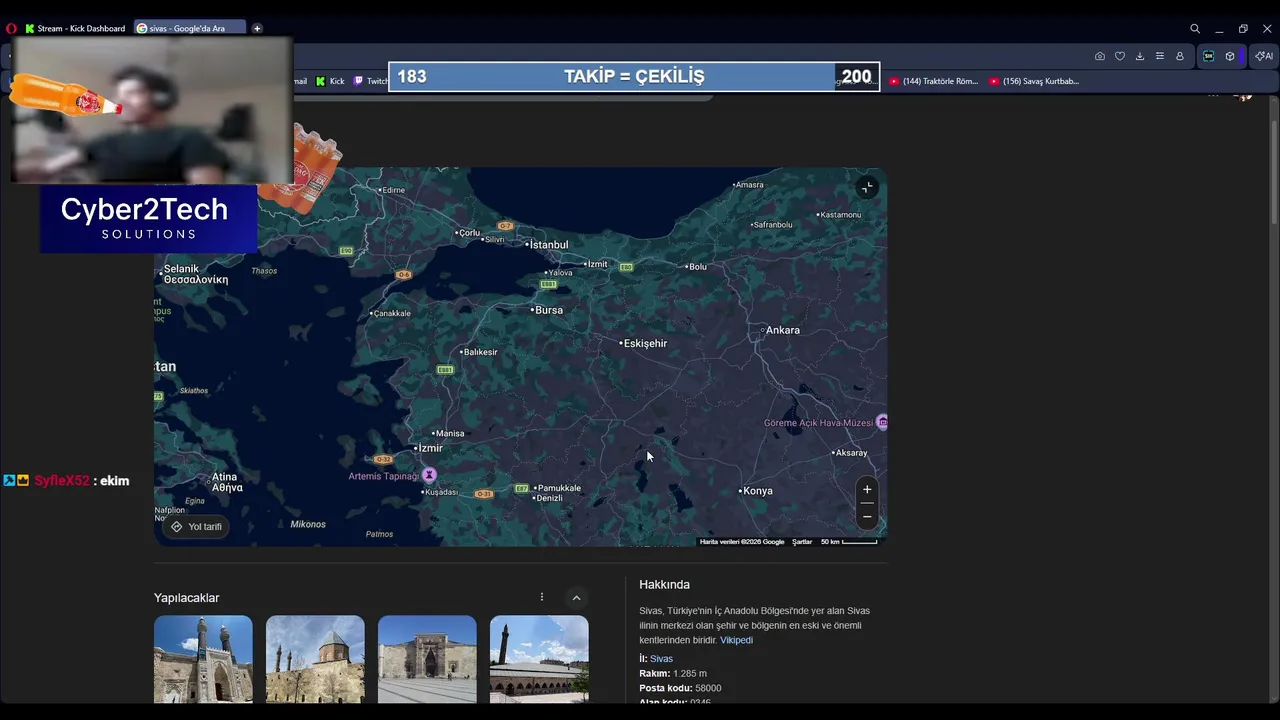
Task: Take a snapshot with the camera icon
Action: click(1100, 56)
